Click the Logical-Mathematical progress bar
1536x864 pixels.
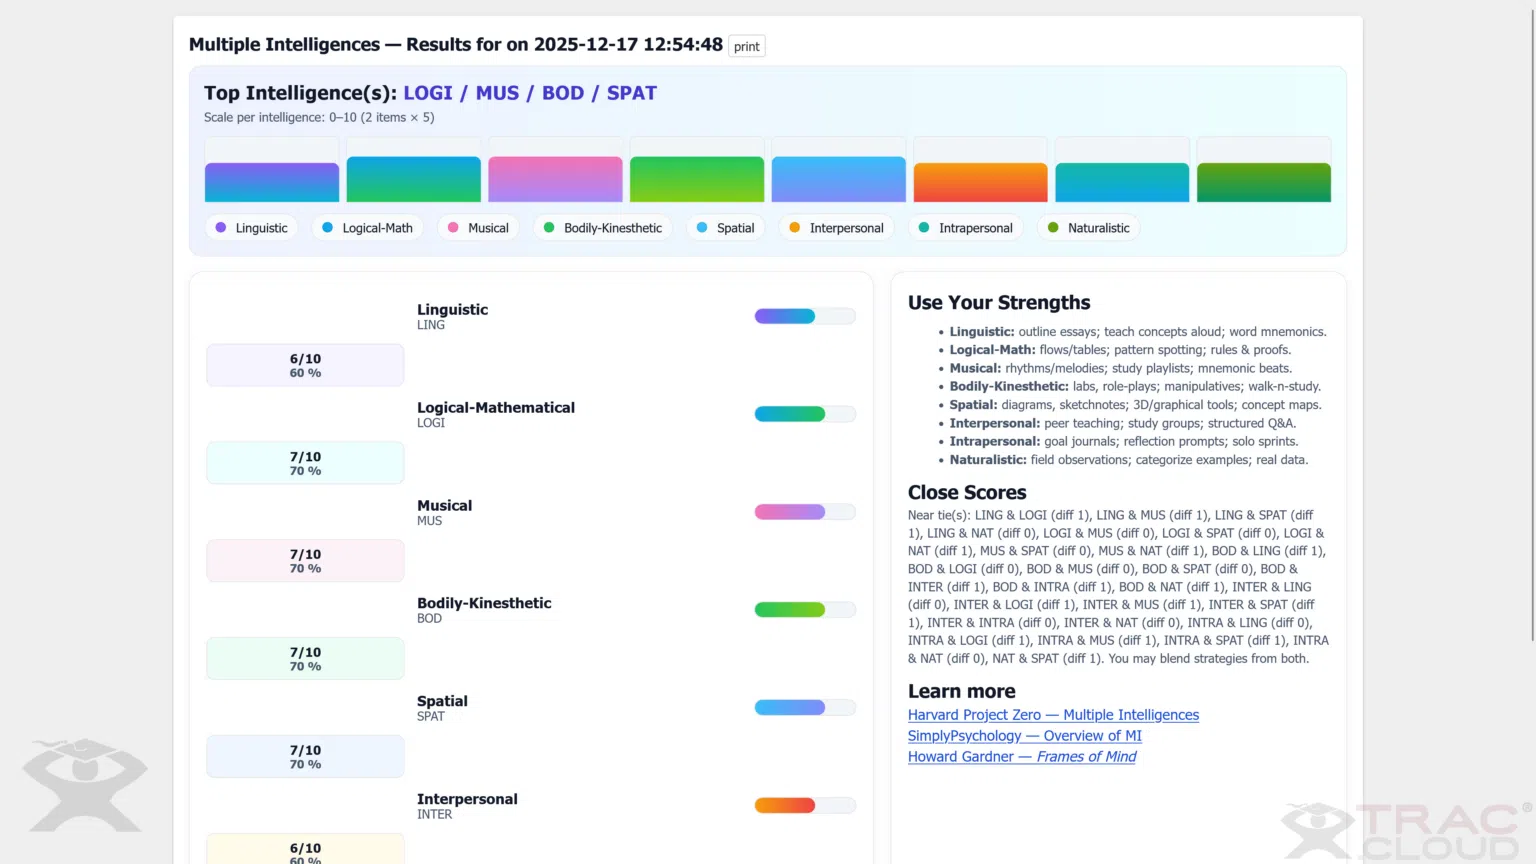click(804, 414)
